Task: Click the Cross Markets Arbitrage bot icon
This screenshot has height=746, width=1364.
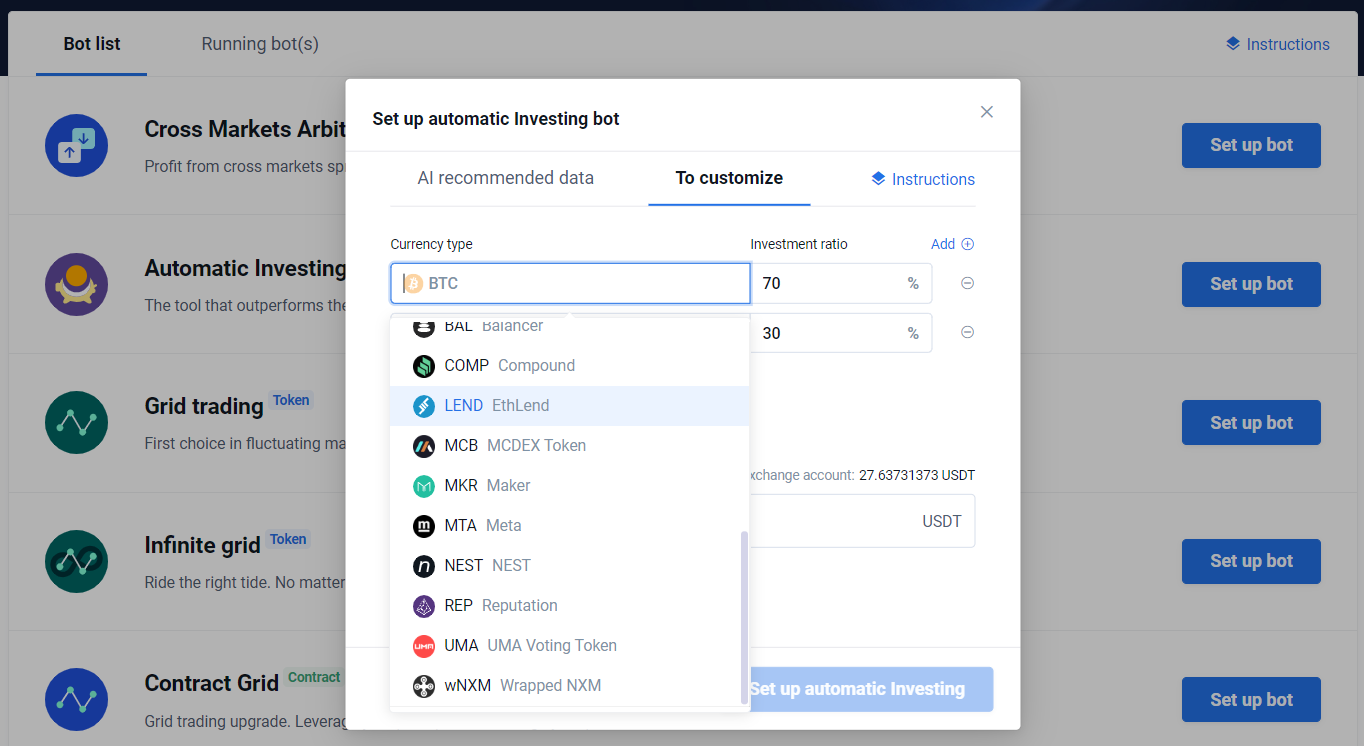Action: pos(76,146)
